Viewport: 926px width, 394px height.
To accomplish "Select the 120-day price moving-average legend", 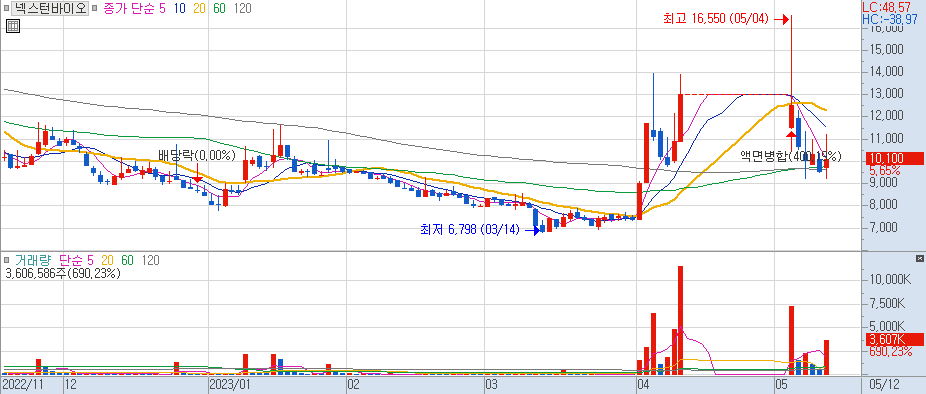I will [242, 9].
